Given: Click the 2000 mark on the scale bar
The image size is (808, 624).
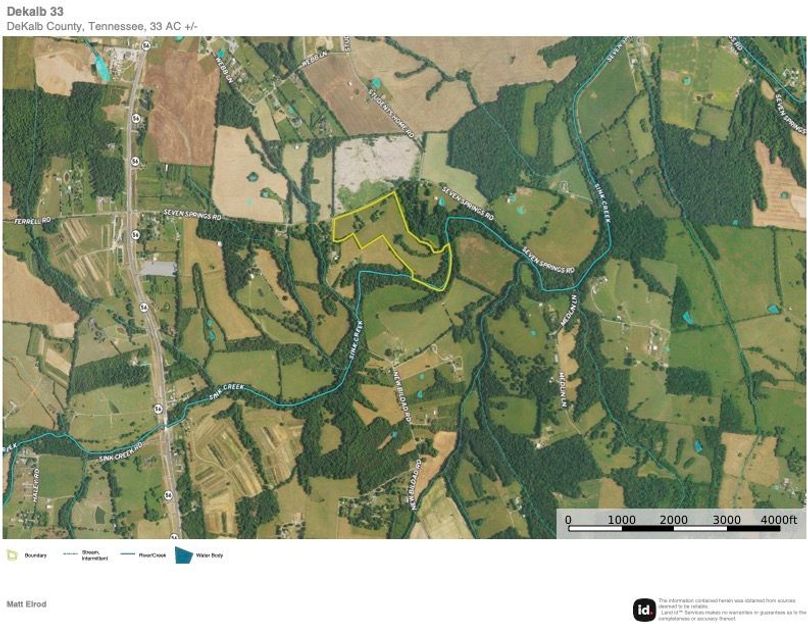Looking at the screenshot, I should [673, 520].
